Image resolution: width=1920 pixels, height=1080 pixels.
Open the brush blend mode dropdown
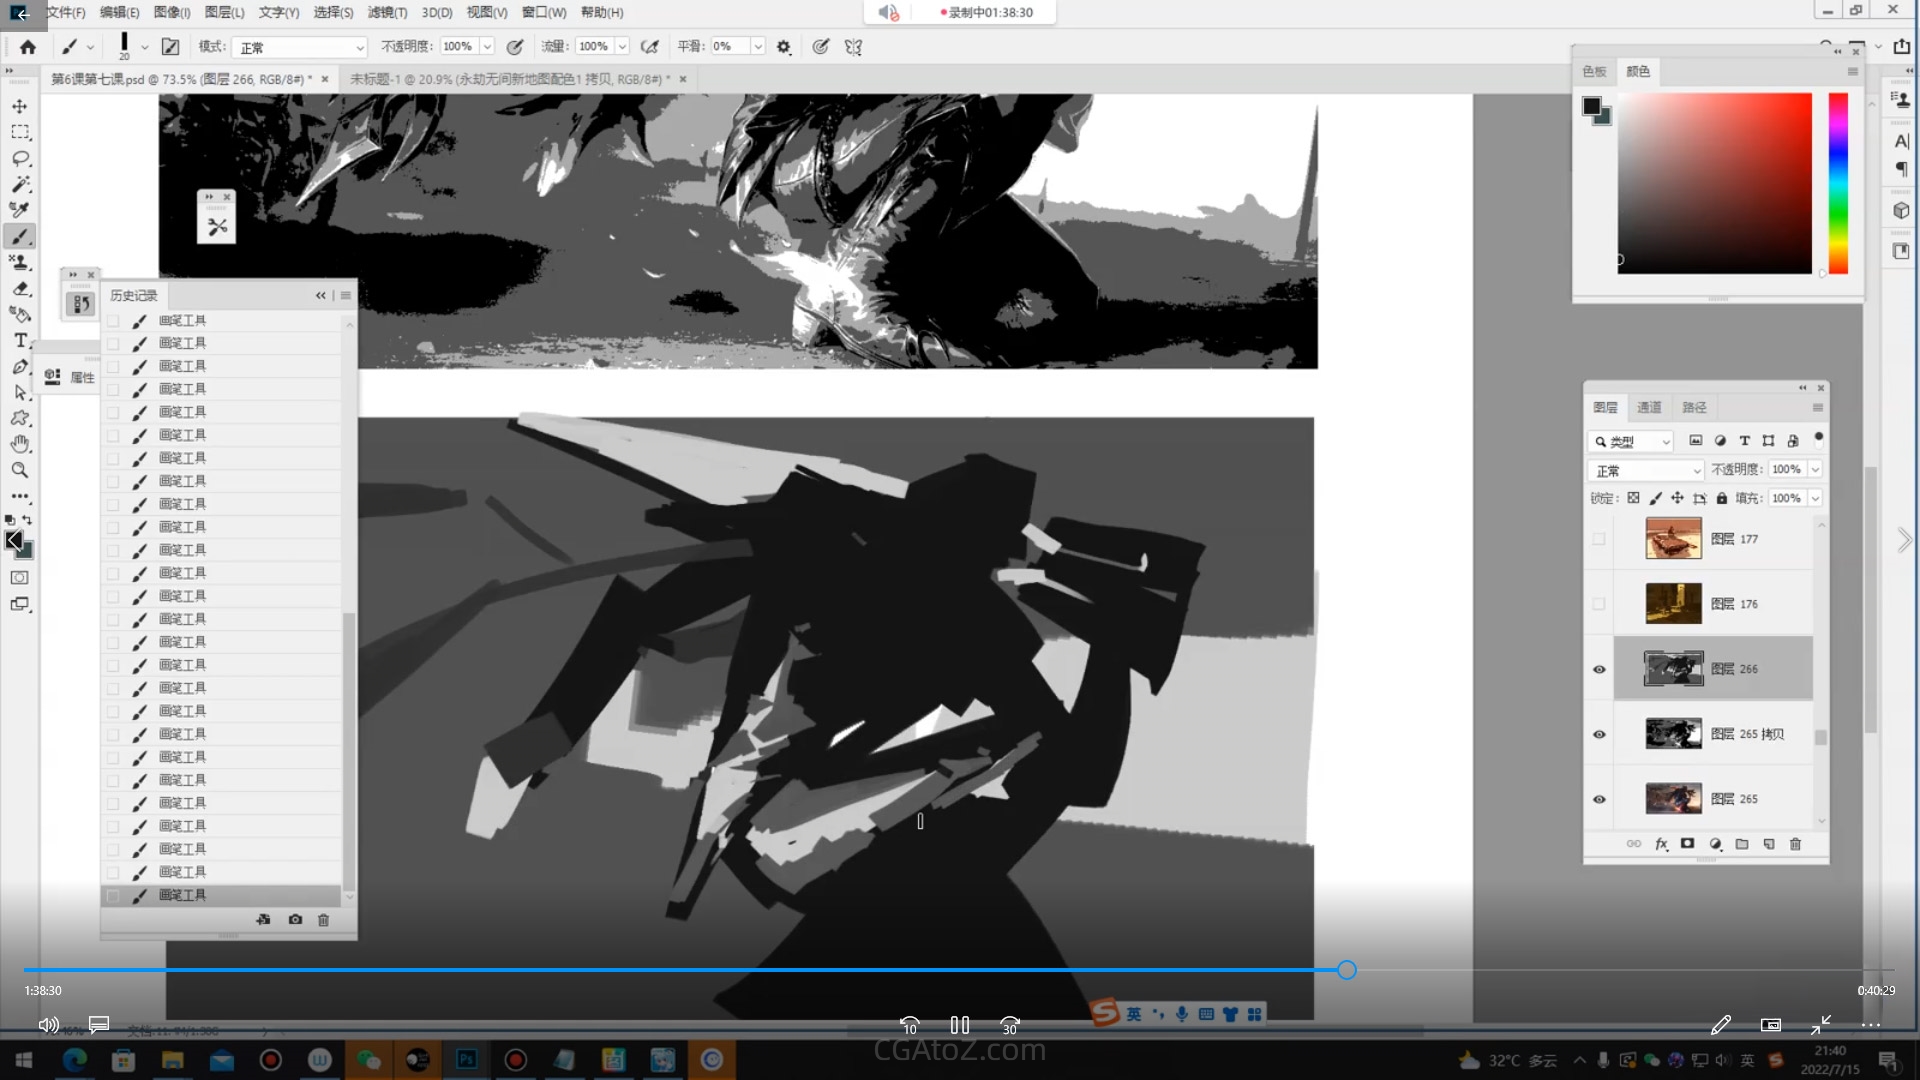pyautogui.click(x=300, y=47)
